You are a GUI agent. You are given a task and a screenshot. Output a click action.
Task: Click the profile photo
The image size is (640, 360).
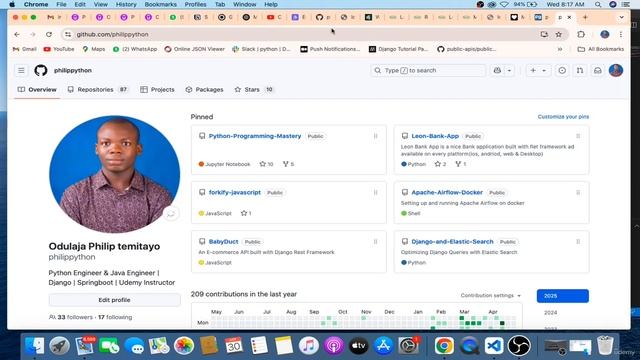[114, 174]
